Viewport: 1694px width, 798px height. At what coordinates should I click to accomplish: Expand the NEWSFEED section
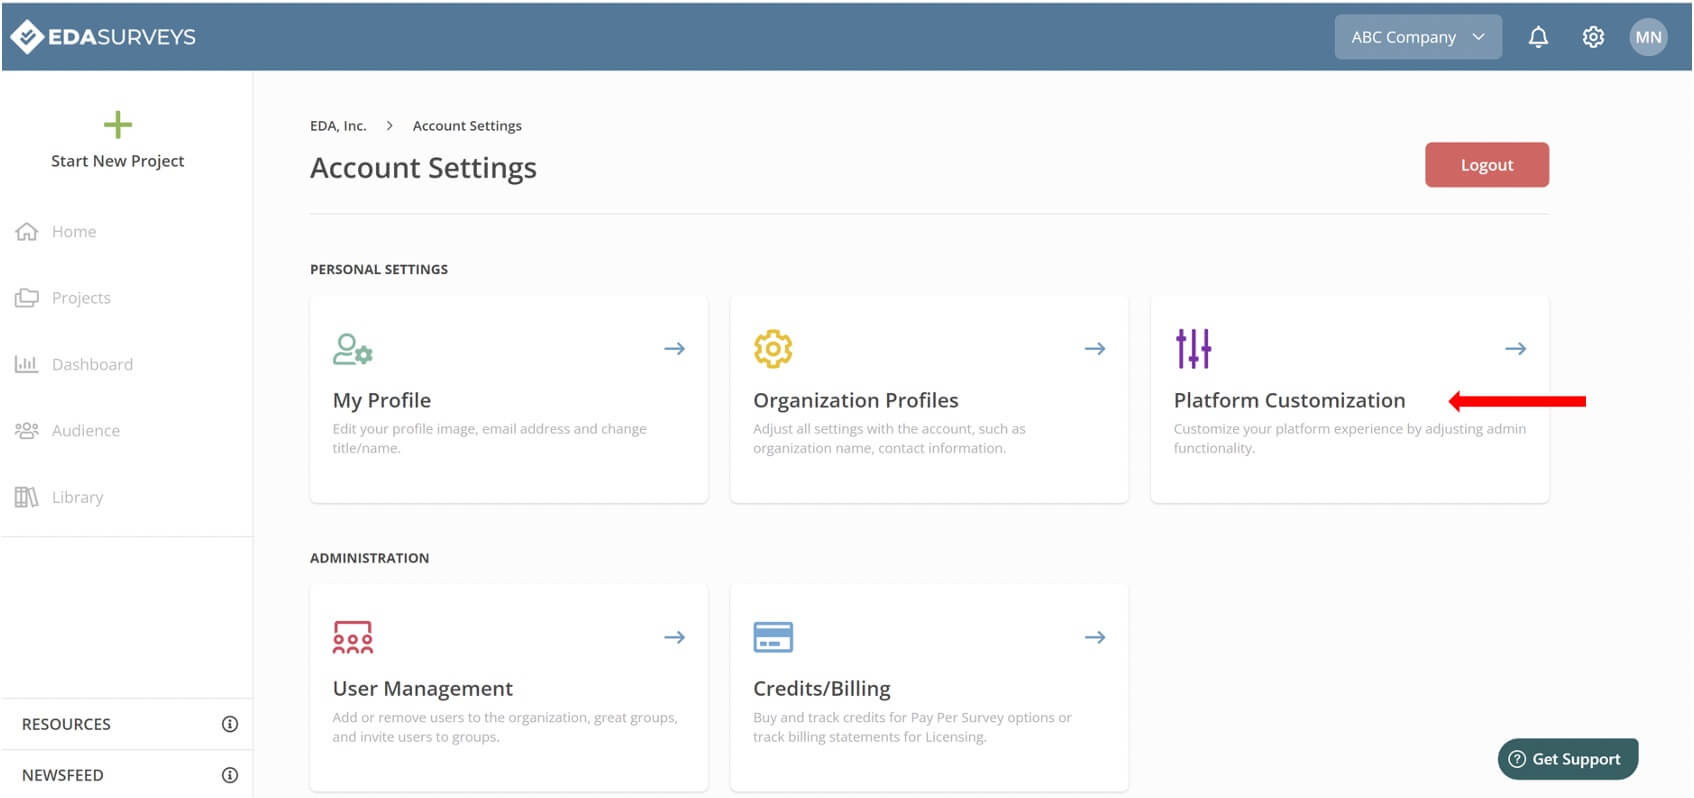pyautogui.click(x=127, y=775)
